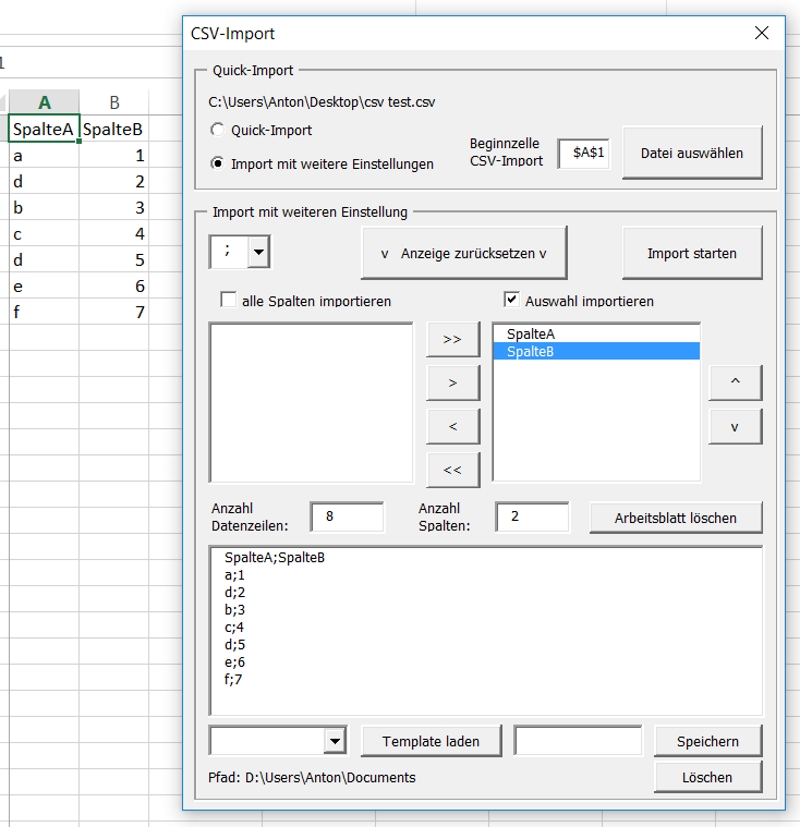The width and height of the screenshot is (800, 827).
Task: Enable alle Spalten importieren checkbox
Action: coord(228,300)
